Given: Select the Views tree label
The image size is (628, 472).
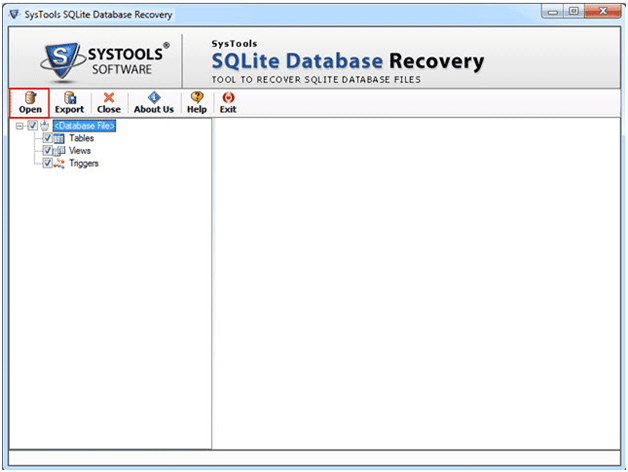Looking at the screenshot, I should pos(80,151).
